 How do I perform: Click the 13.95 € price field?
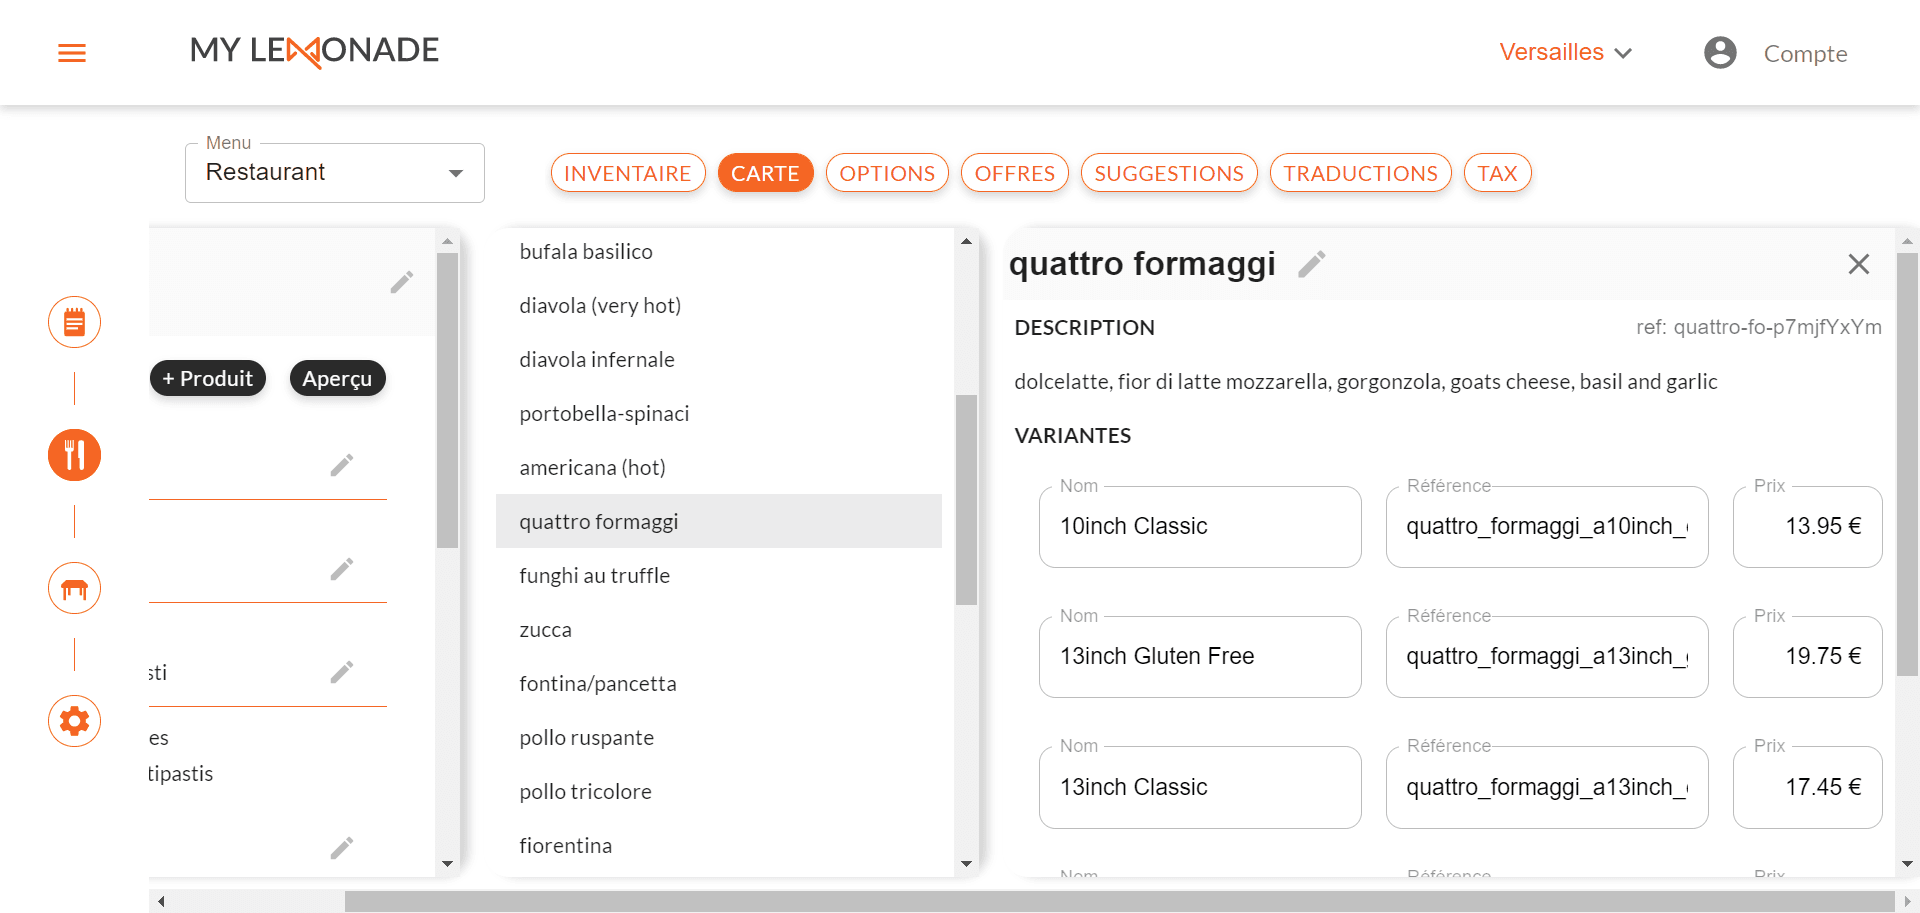coord(1808,527)
